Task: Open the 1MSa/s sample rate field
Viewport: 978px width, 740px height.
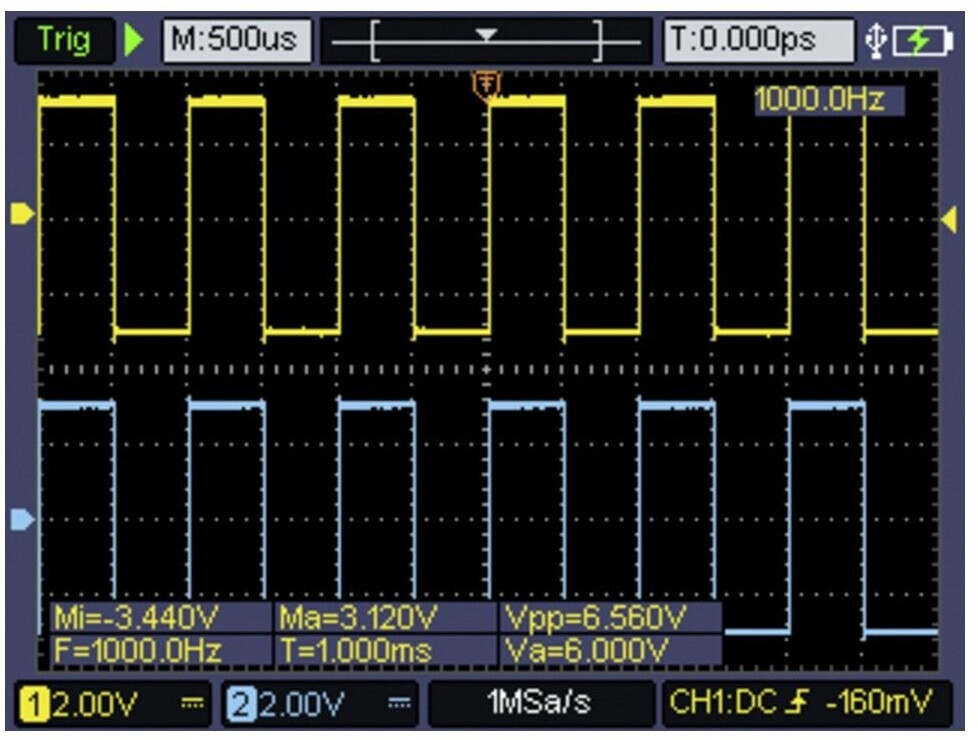Action: [540, 703]
